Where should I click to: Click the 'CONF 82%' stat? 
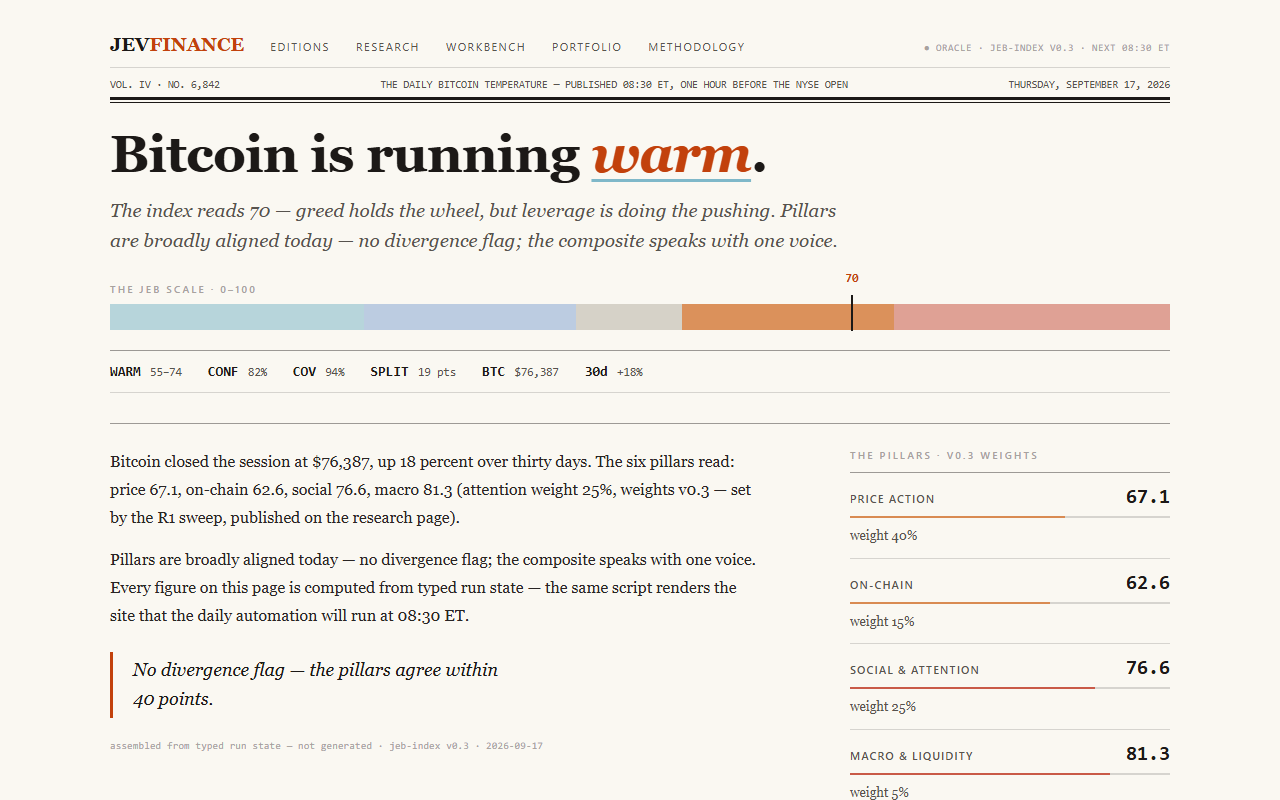(x=238, y=372)
